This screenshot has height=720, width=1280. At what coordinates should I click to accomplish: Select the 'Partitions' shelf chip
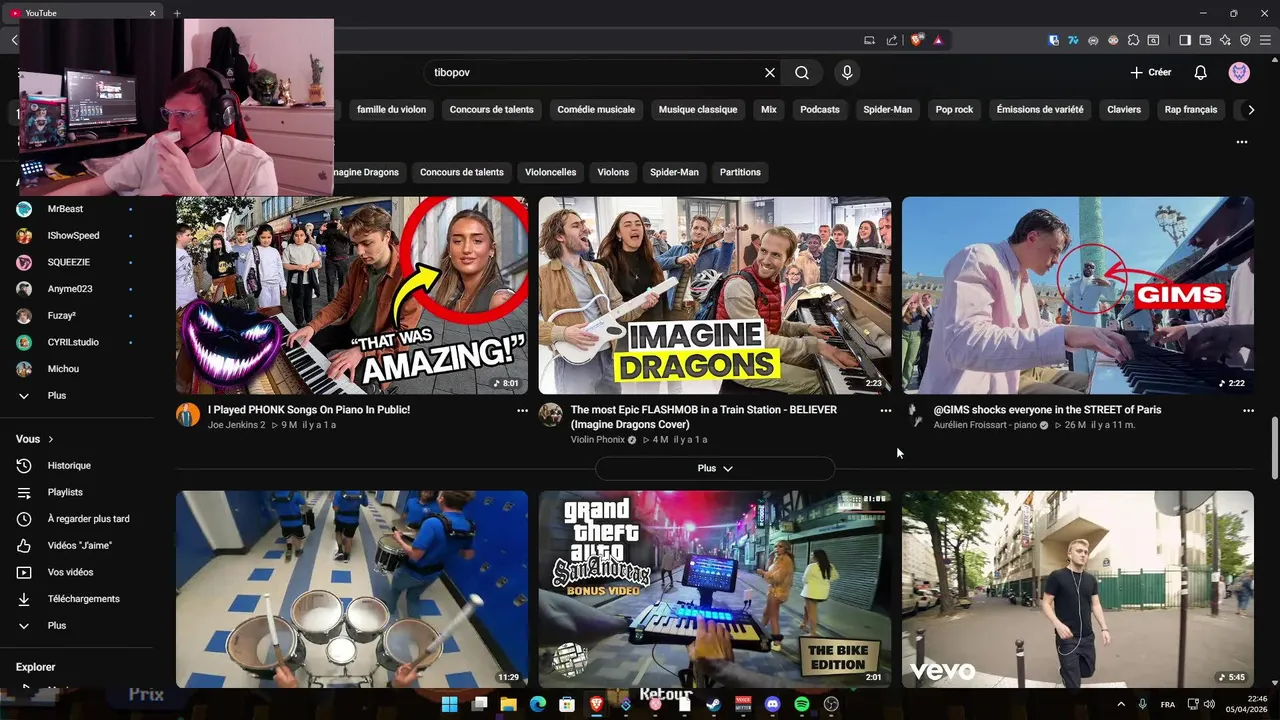point(740,172)
